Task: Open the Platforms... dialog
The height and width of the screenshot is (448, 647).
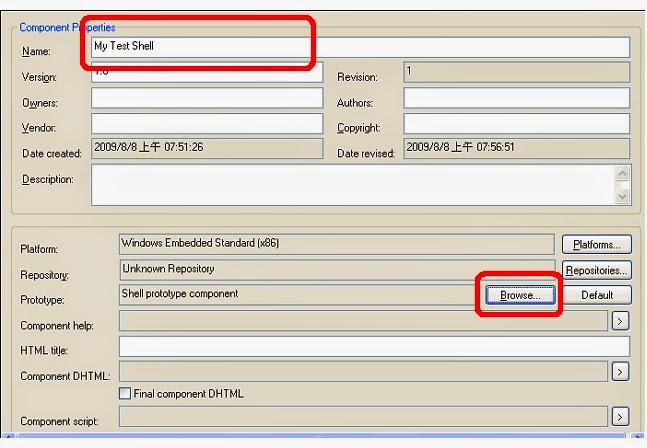Action: click(x=597, y=245)
